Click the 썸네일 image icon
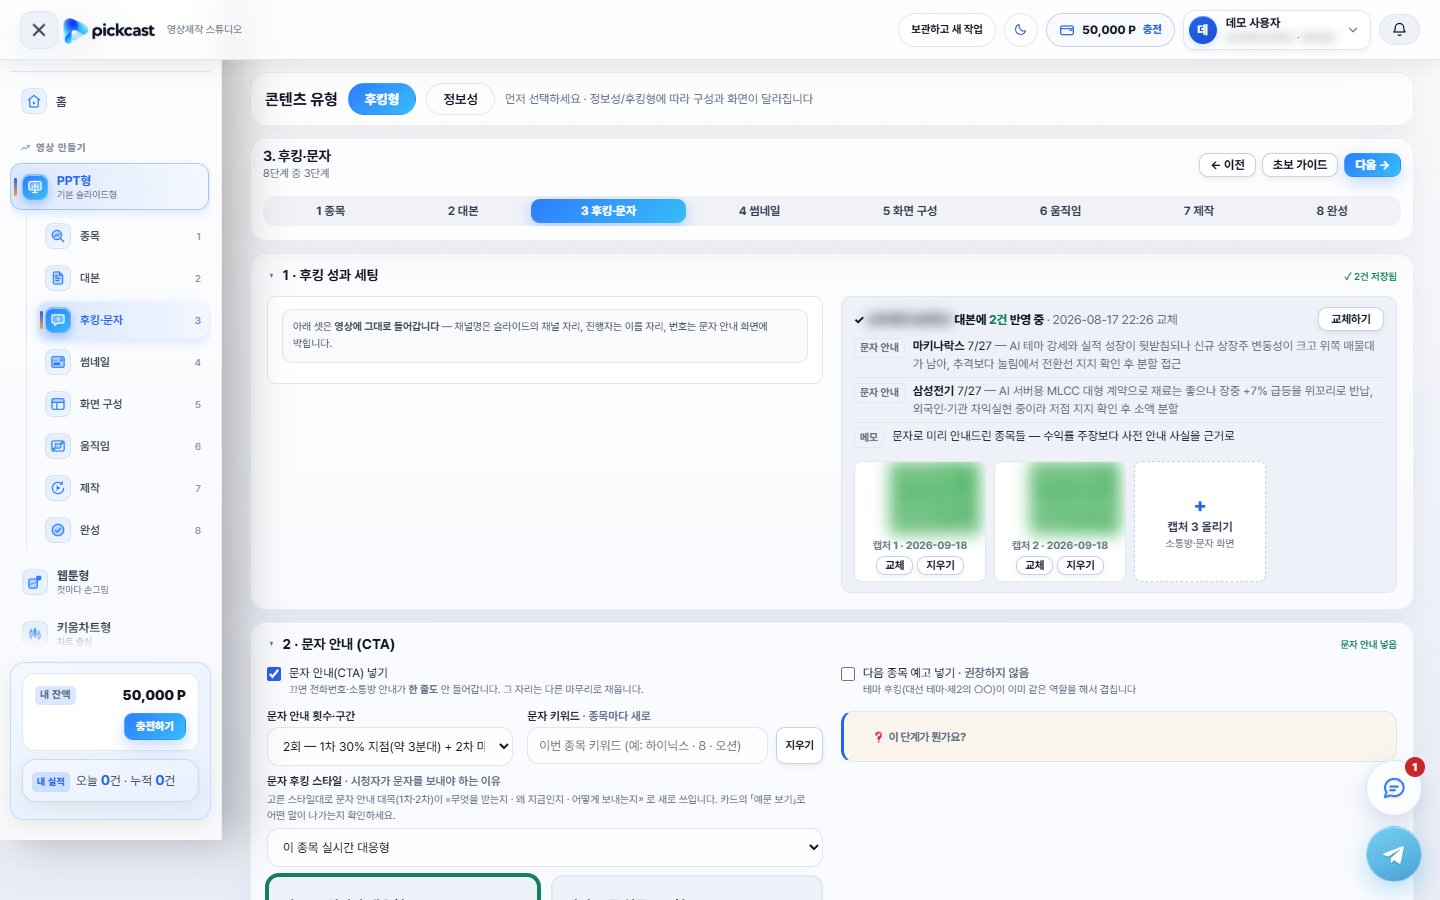Image resolution: width=1440 pixels, height=900 pixels. (x=58, y=362)
